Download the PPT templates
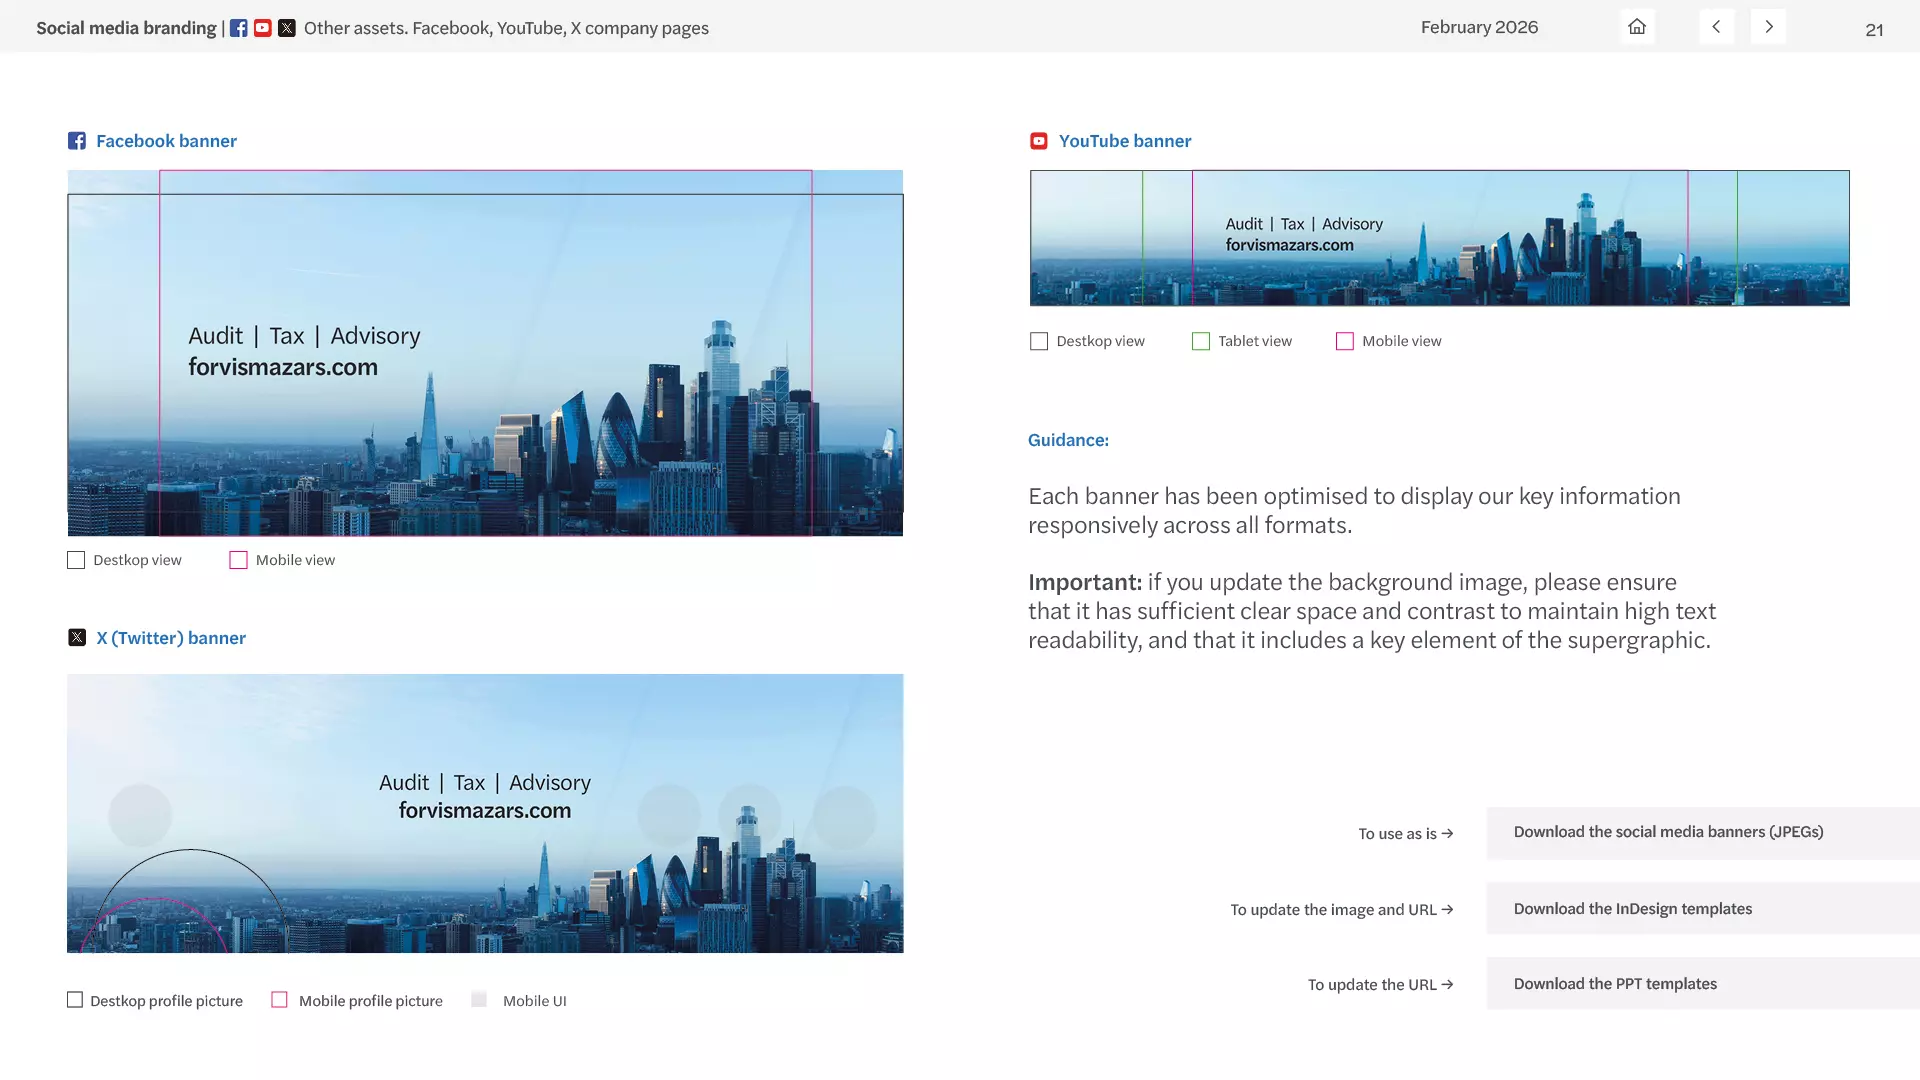 point(1614,983)
